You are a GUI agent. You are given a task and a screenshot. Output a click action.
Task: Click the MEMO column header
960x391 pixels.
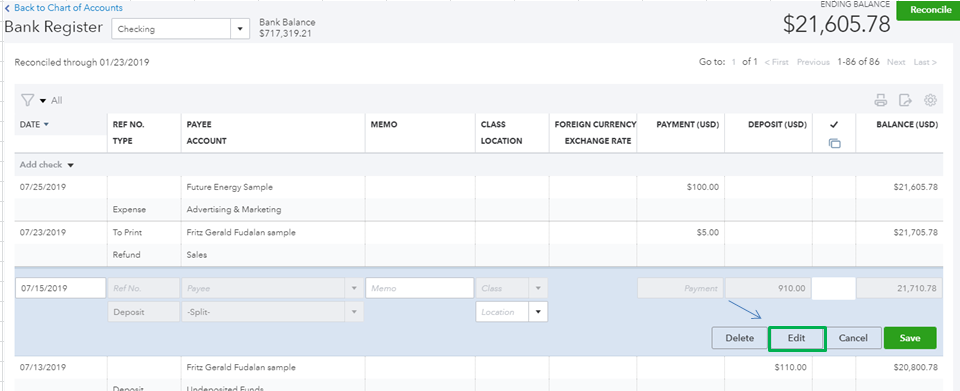coord(384,124)
